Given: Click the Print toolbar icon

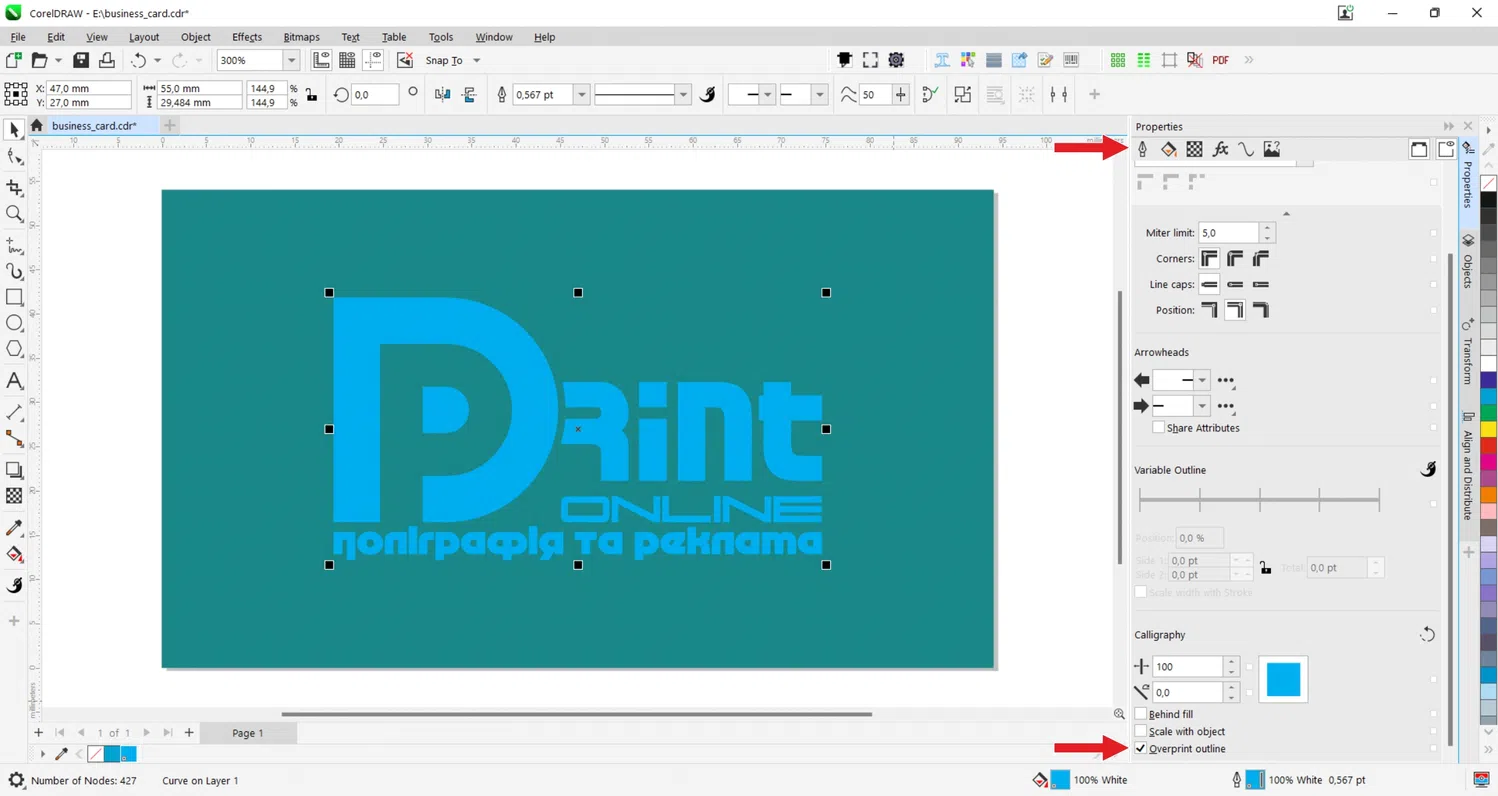Looking at the screenshot, I should point(106,60).
